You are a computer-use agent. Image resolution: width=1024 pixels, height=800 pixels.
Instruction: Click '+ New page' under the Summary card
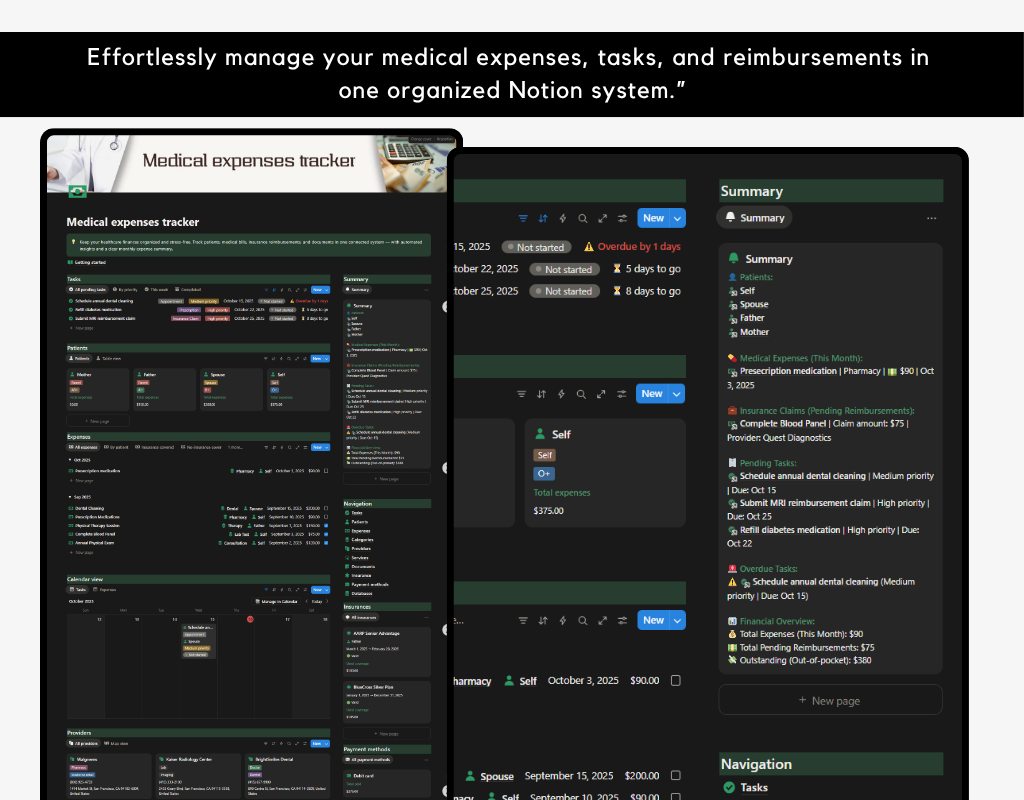pyautogui.click(x=830, y=700)
